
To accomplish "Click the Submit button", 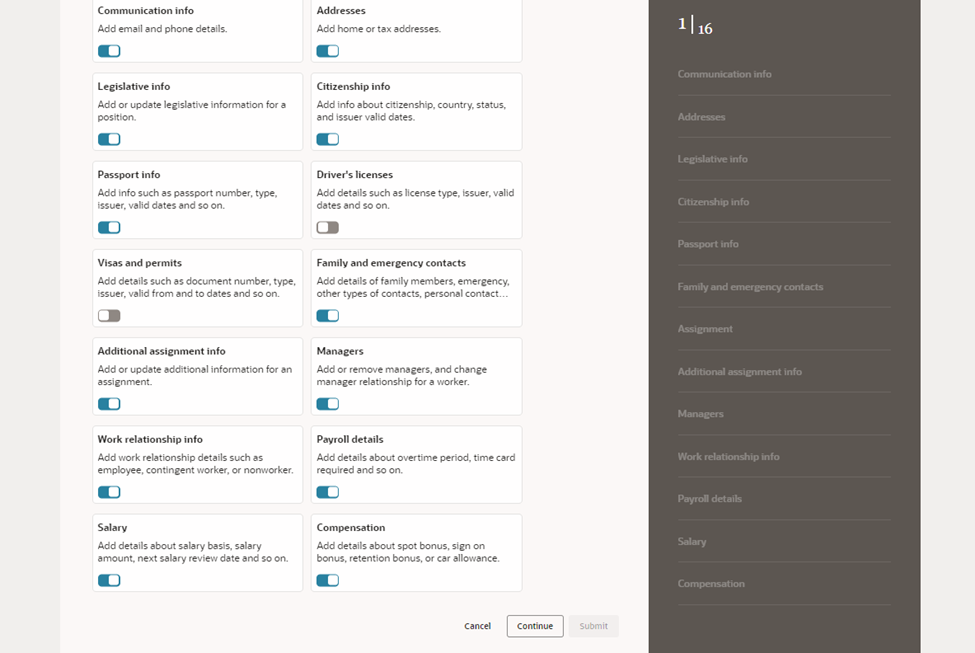I will point(593,625).
